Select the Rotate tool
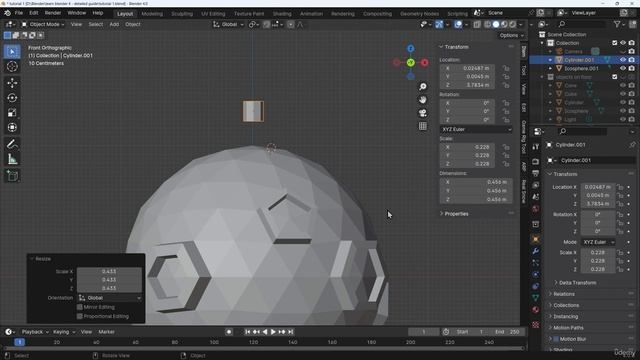This screenshot has width=640, height=360. (x=12, y=98)
